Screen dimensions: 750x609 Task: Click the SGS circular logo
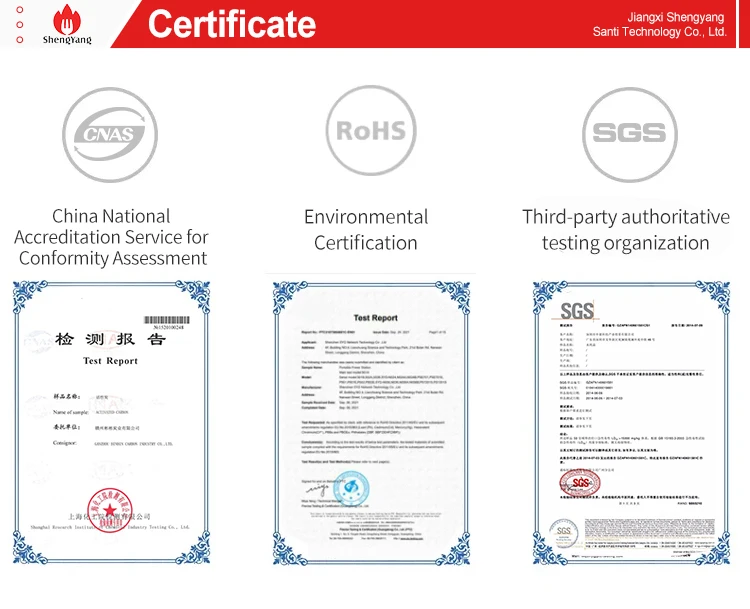tap(630, 134)
